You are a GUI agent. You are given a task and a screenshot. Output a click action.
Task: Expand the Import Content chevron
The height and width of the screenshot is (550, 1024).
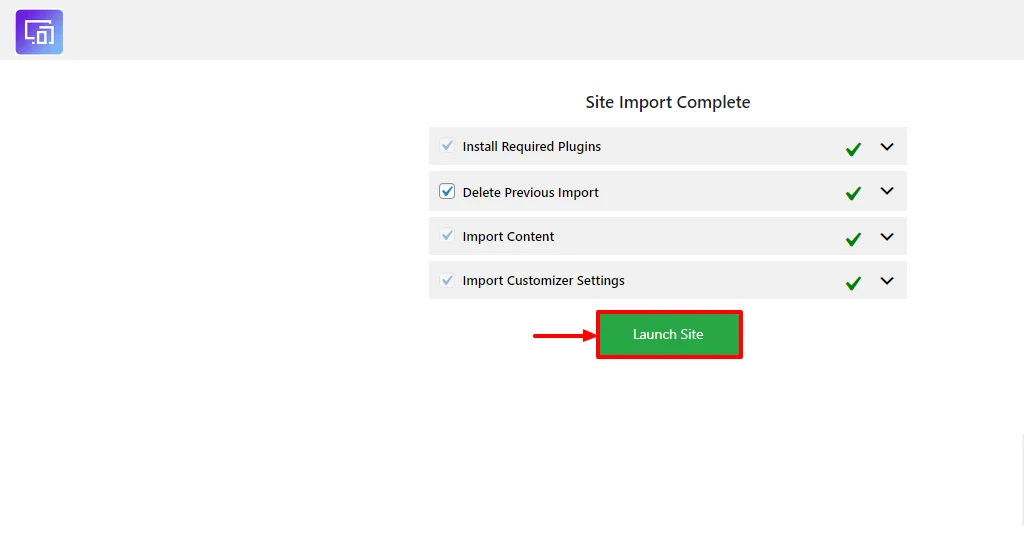pyautogui.click(x=886, y=237)
